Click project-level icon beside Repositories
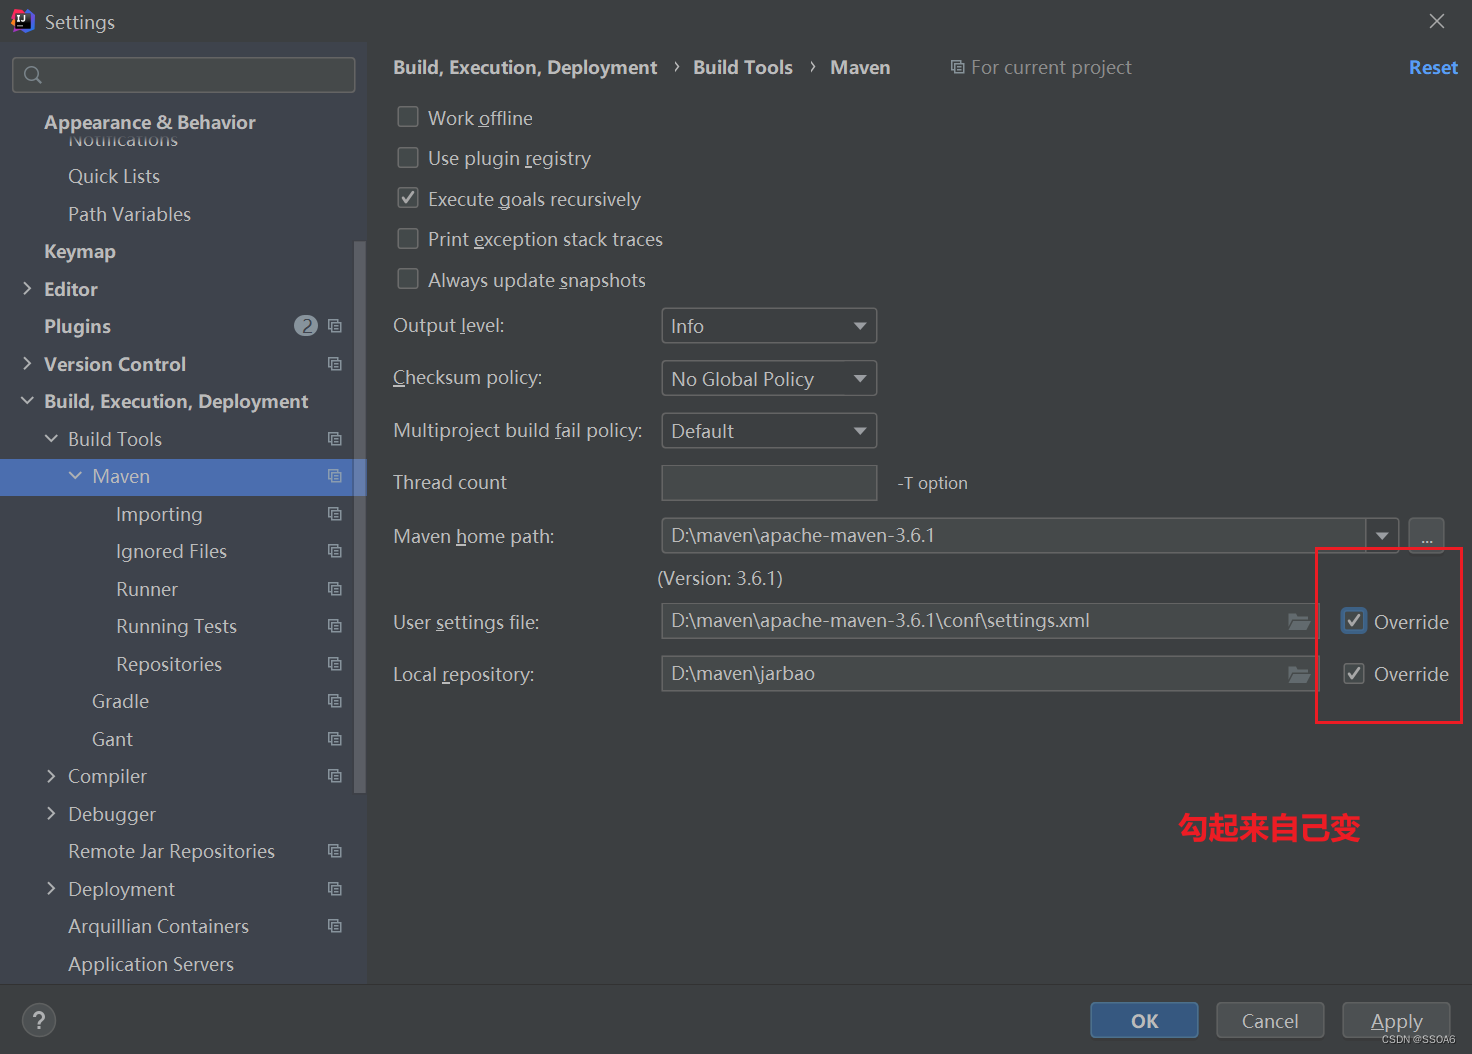The image size is (1472, 1054). coord(335,664)
